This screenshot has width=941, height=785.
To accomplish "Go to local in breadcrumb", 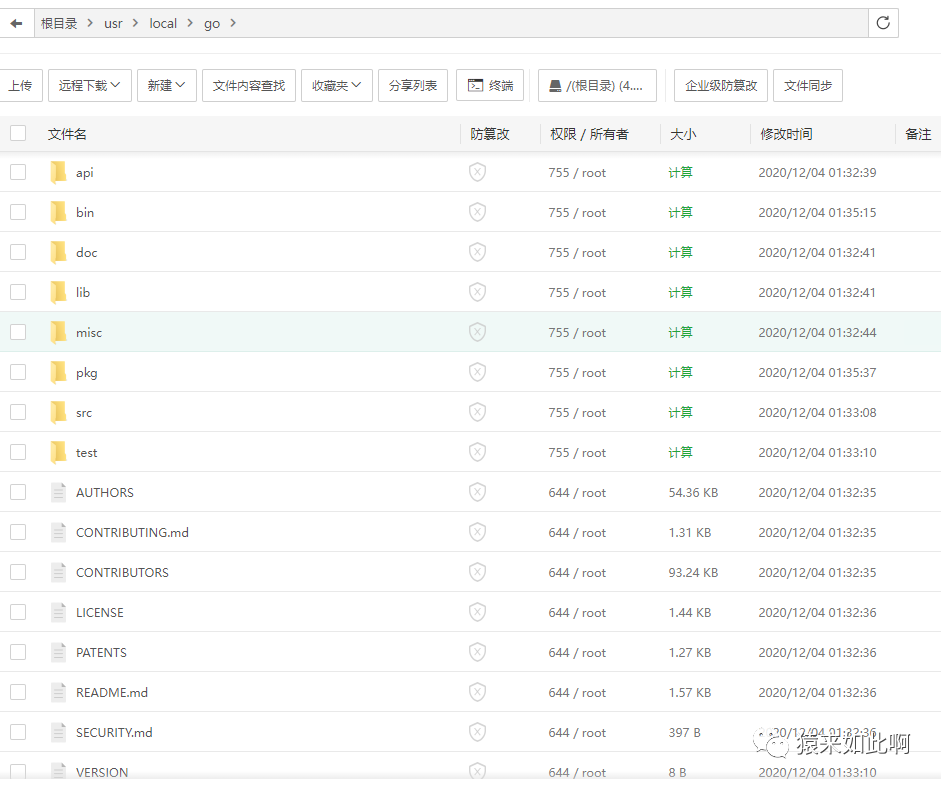I will point(163,23).
